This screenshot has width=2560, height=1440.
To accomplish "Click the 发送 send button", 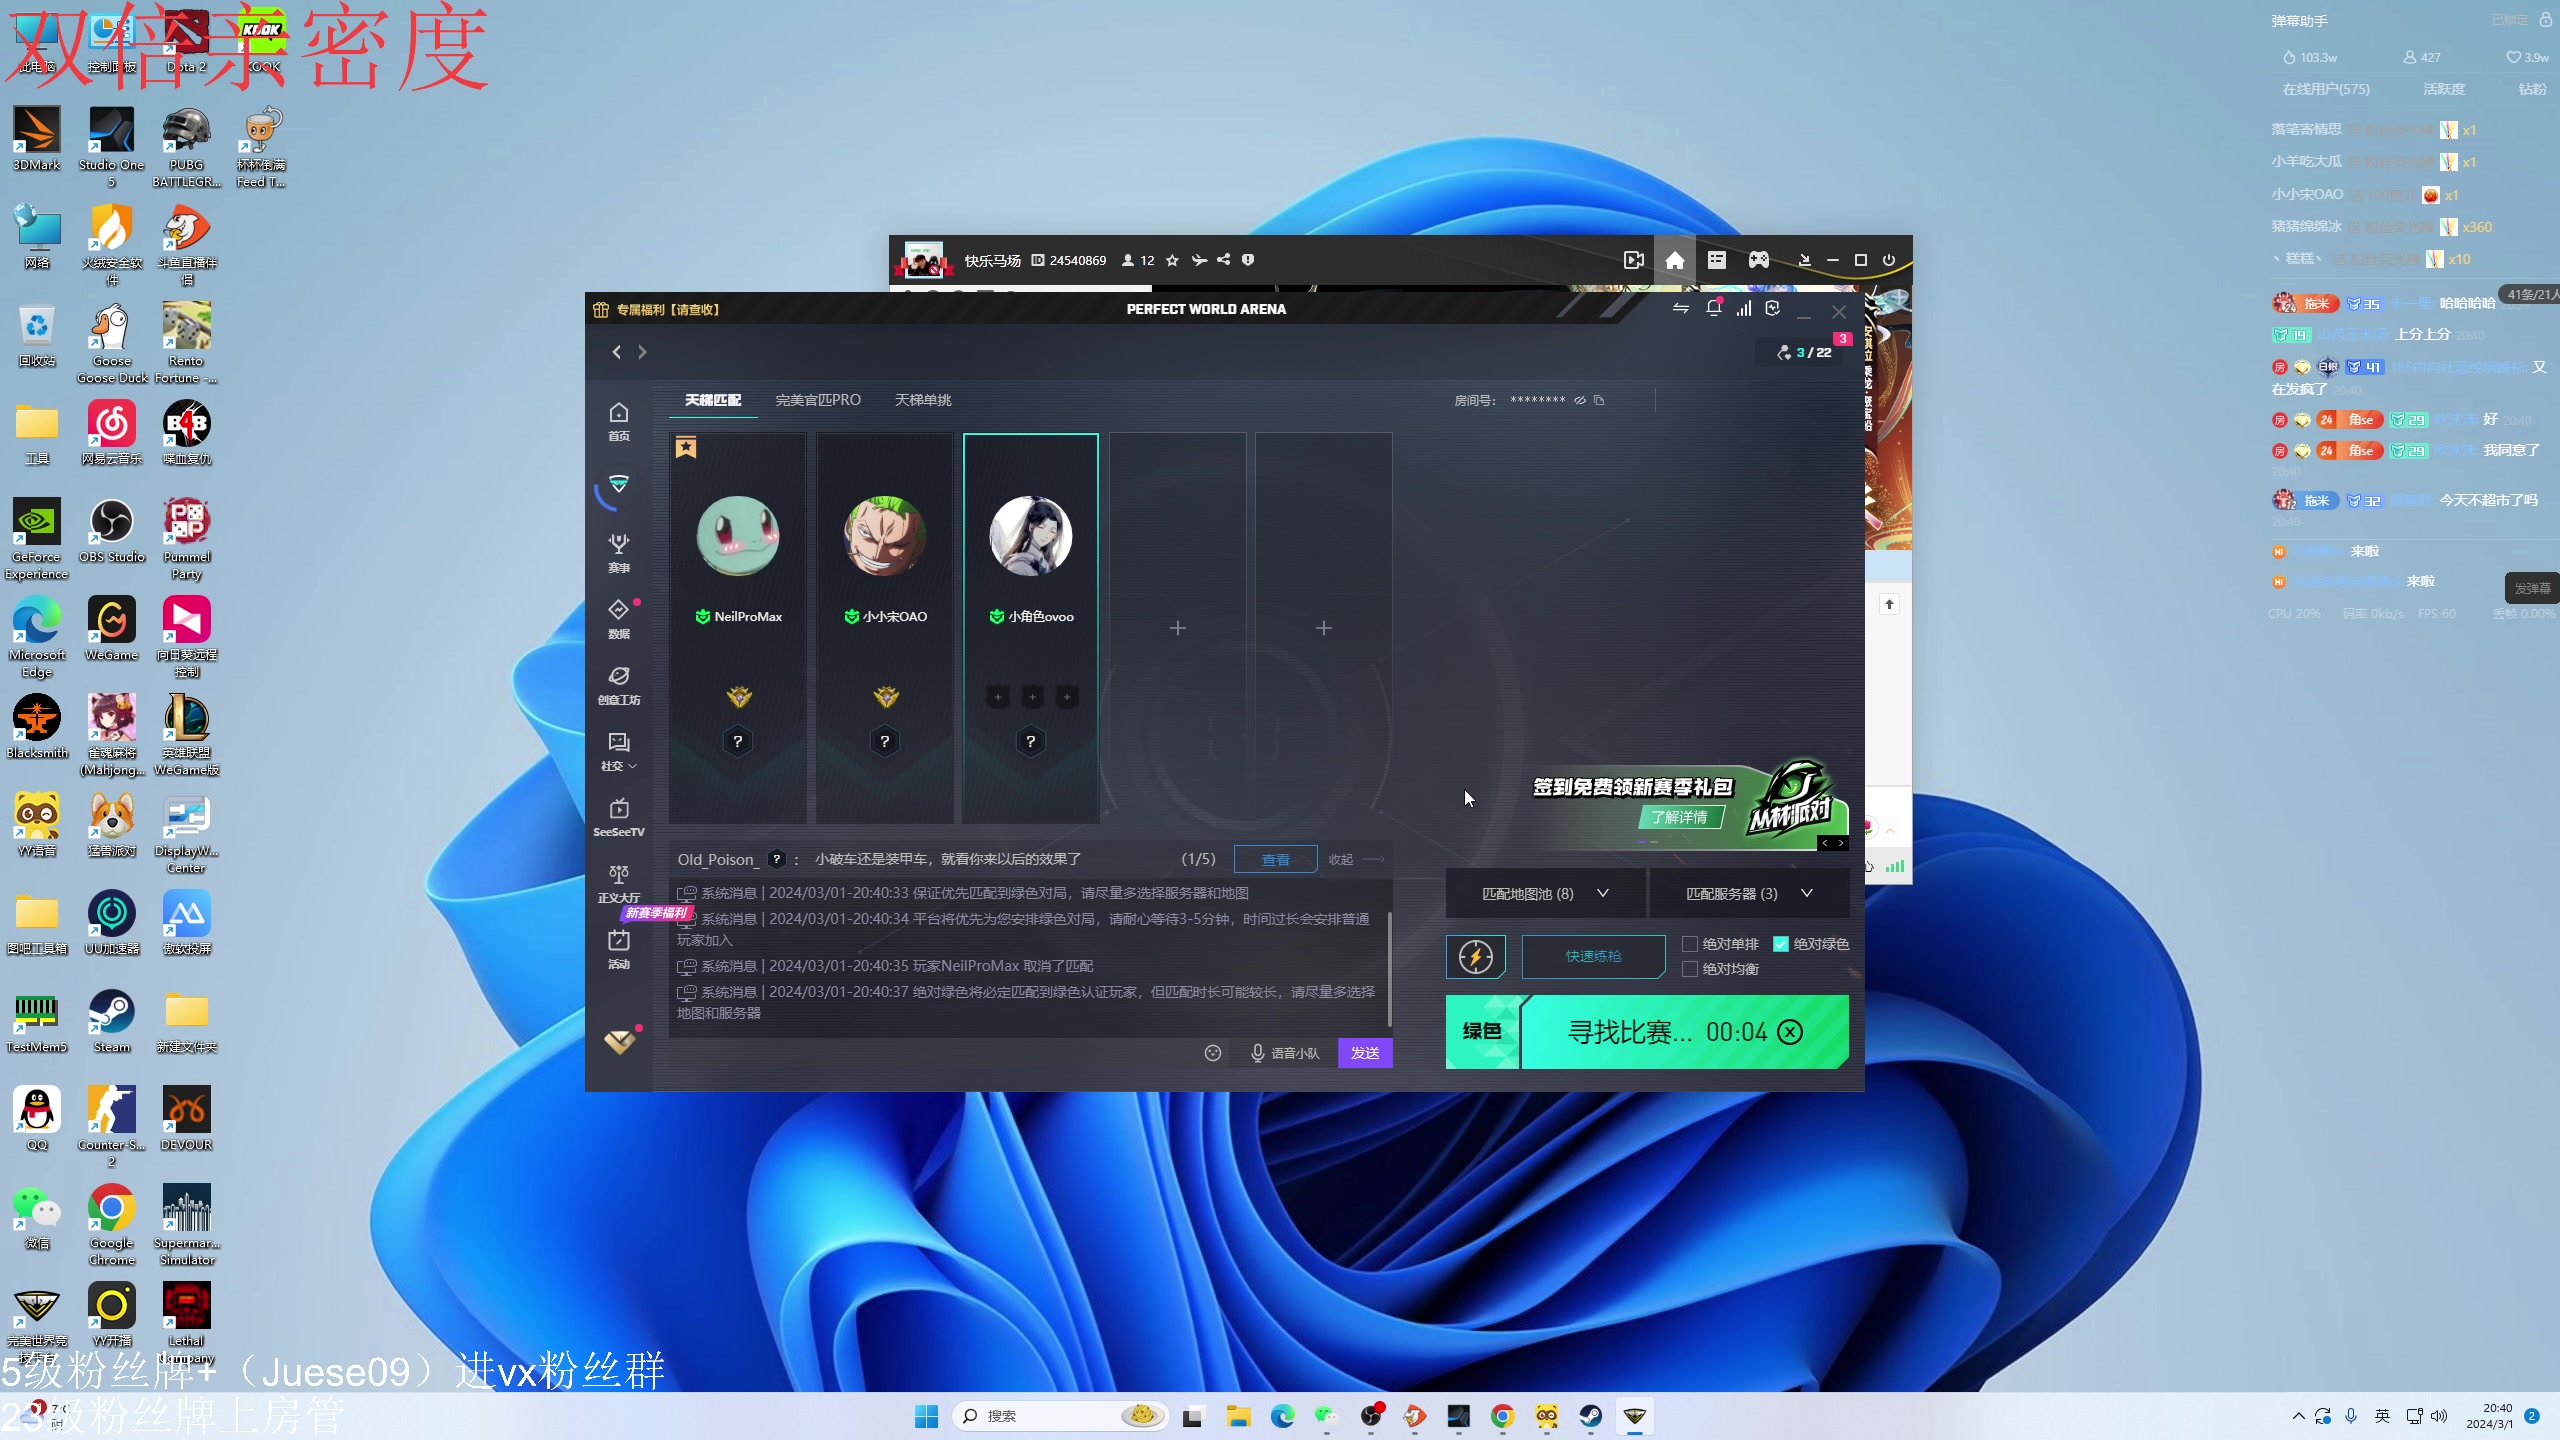I will (x=1365, y=1053).
